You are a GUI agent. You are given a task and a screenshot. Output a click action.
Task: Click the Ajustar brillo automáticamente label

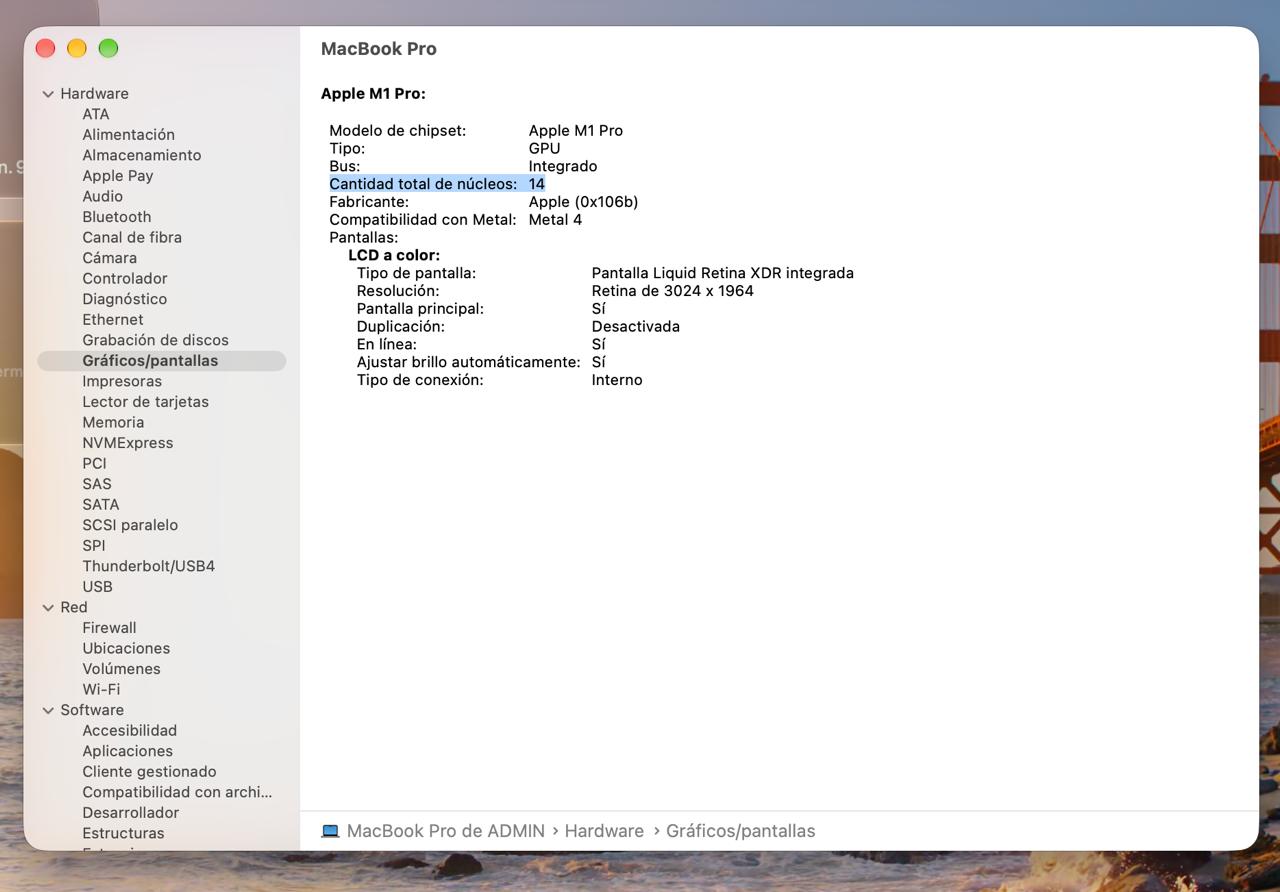(x=468, y=362)
